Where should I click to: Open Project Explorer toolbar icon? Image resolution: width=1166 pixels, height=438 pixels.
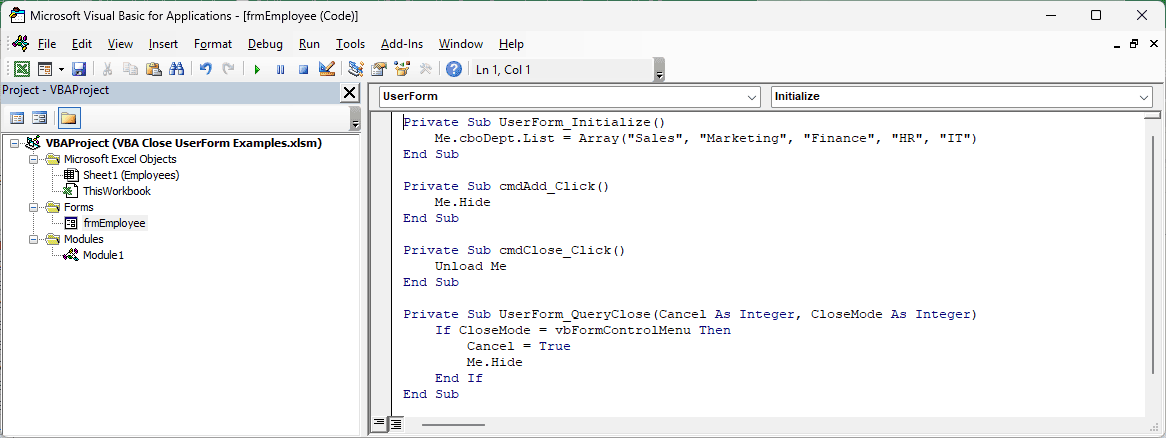[356, 69]
